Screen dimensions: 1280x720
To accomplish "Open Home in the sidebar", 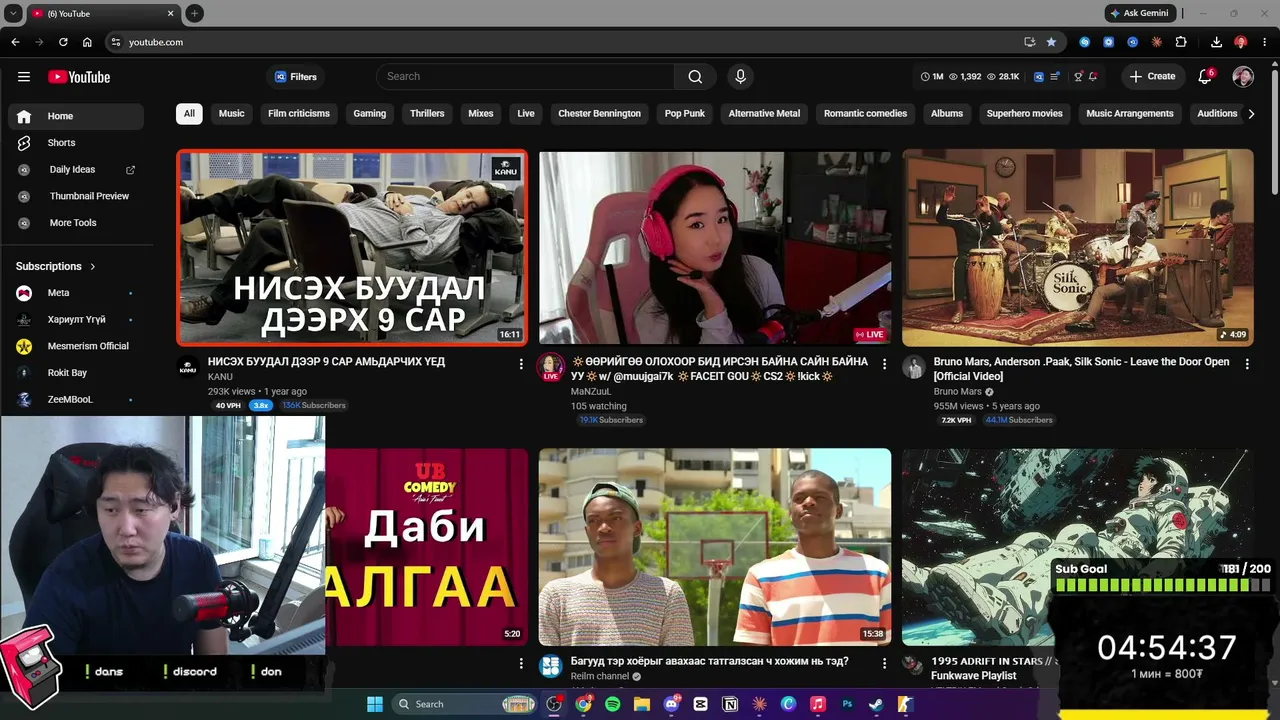I will pos(76,116).
